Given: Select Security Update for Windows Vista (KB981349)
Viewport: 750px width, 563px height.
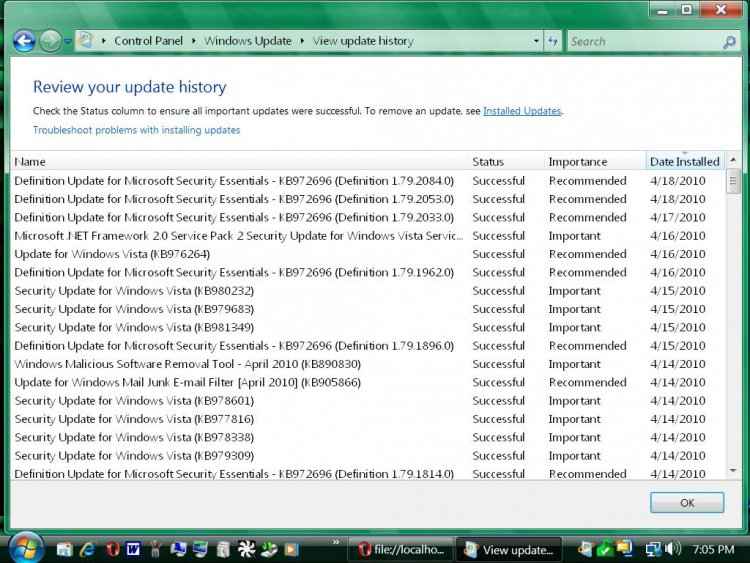Looking at the screenshot, I should click(367, 327).
